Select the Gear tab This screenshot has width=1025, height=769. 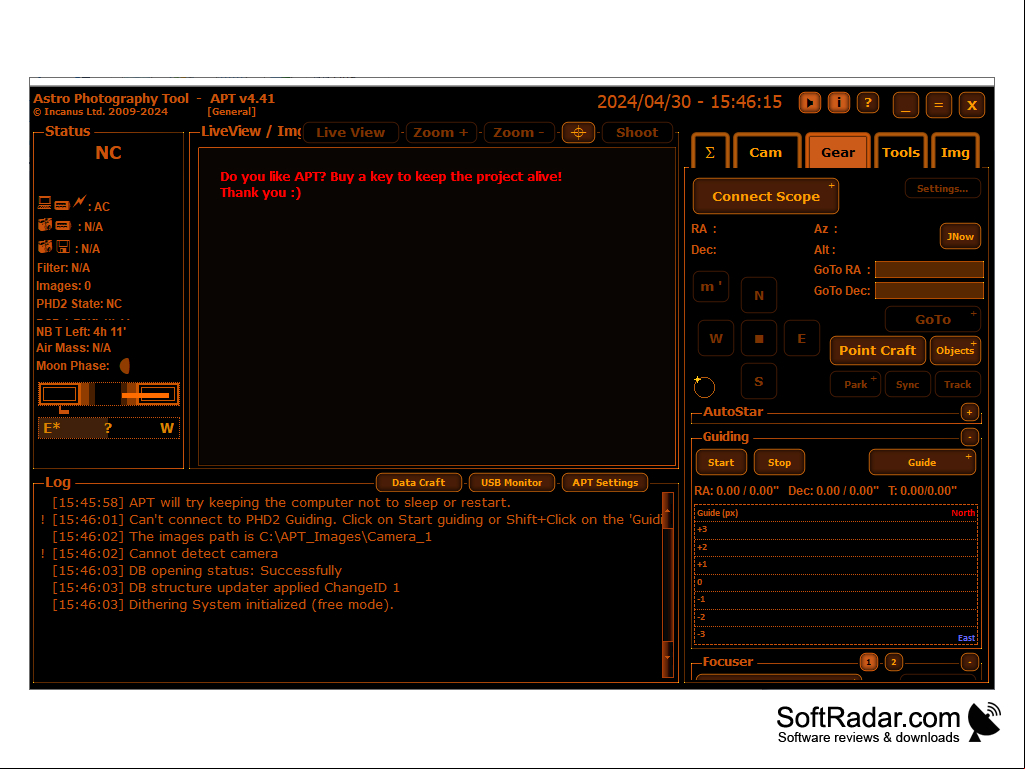[837, 152]
